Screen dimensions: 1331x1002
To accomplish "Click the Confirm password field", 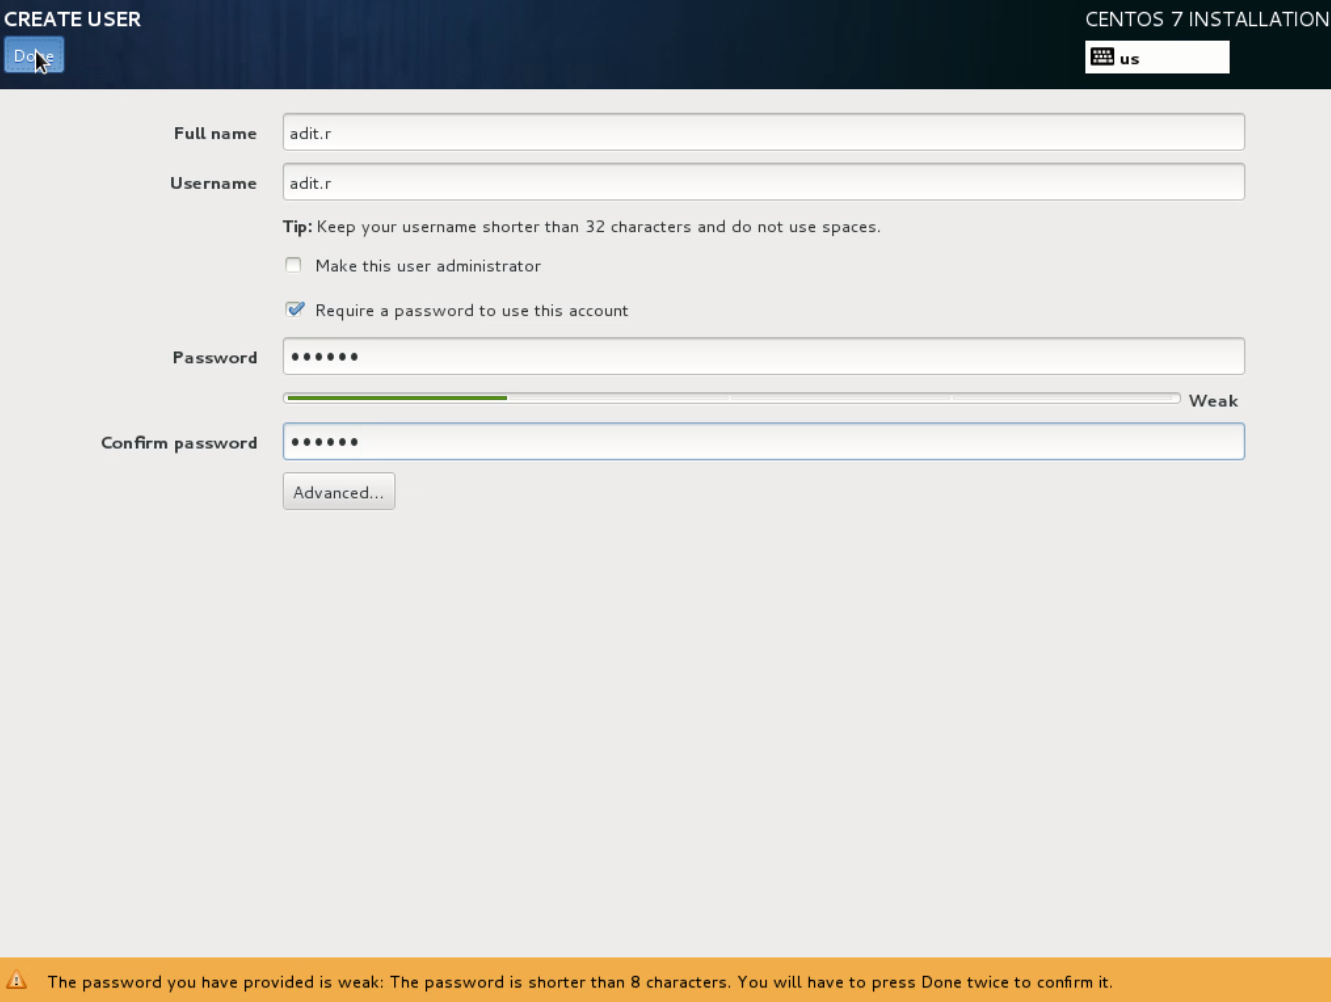I will [763, 441].
